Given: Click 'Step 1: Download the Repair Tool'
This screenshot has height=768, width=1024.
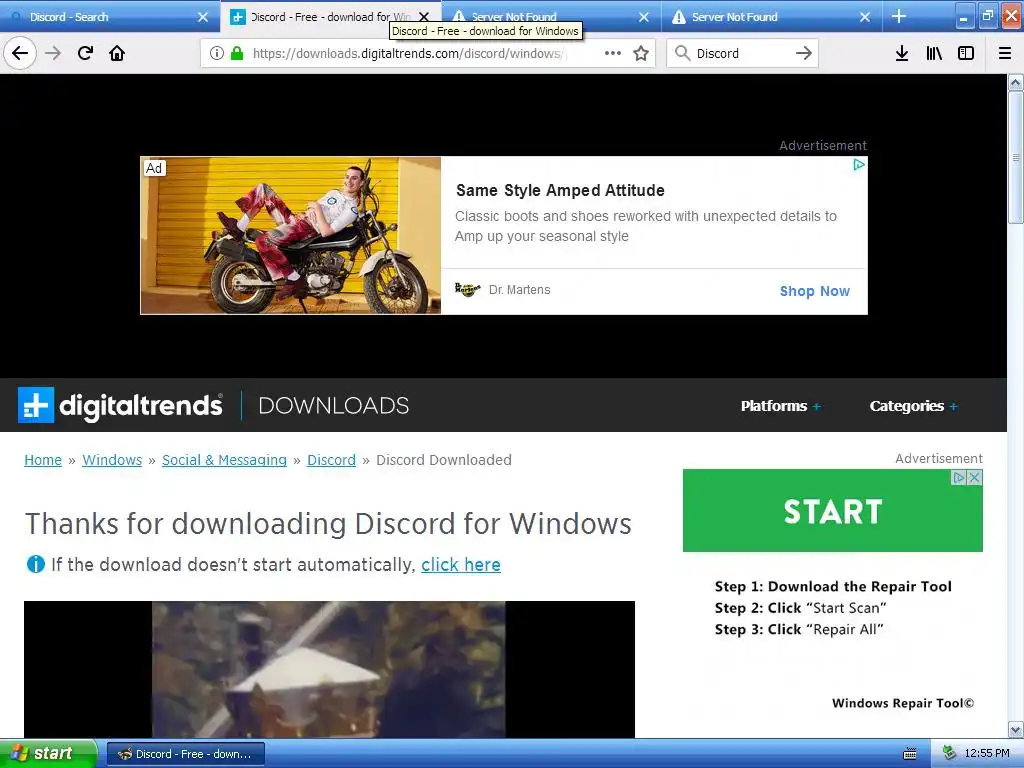Looking at the screenshot, I should pos(833,586).
